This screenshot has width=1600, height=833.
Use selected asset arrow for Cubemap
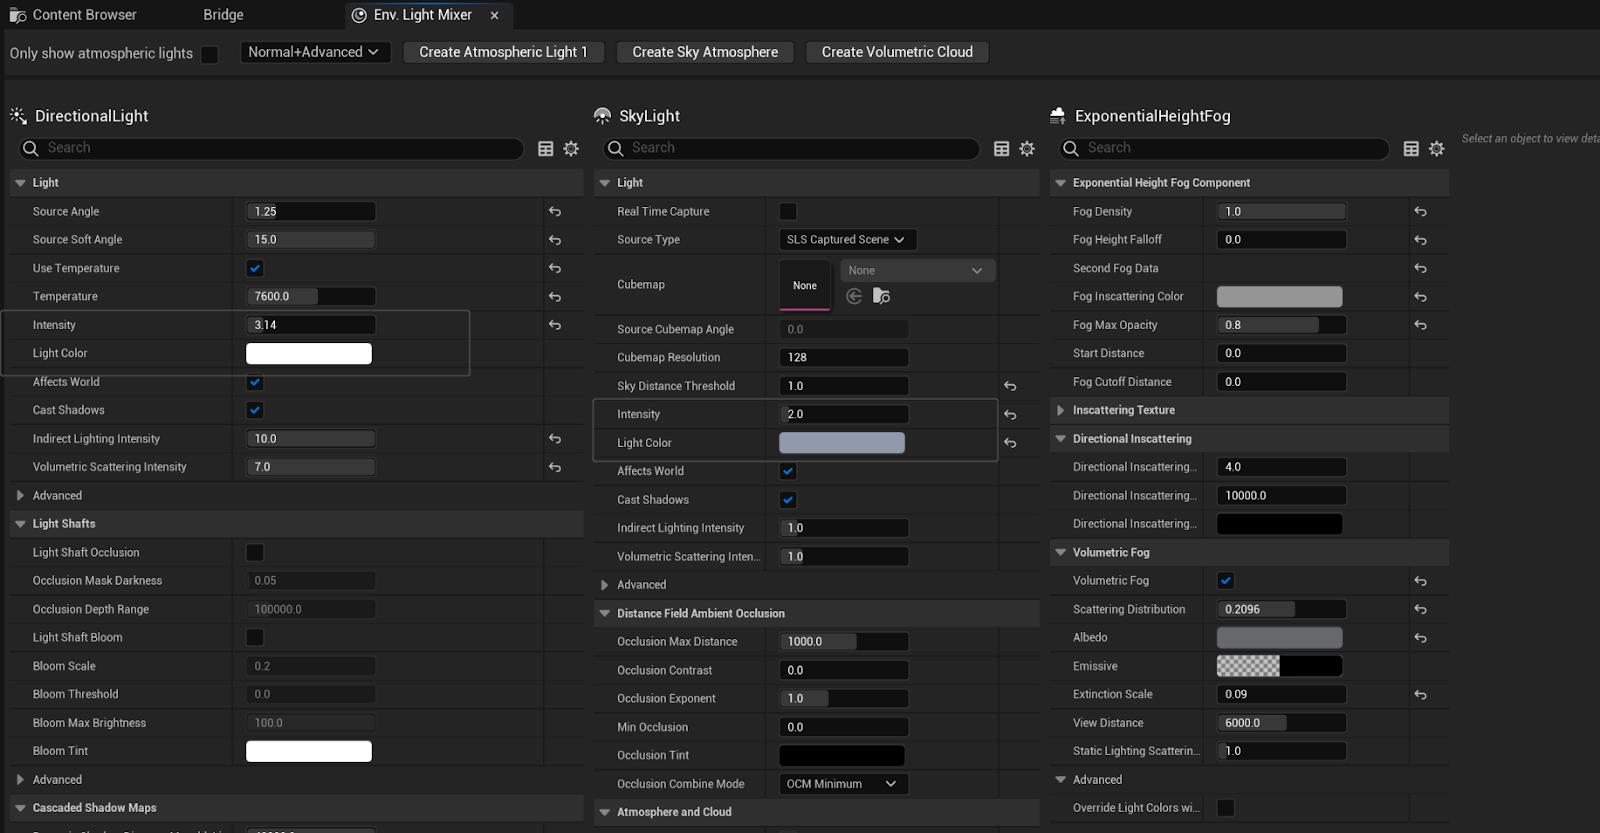coord(854,296)
